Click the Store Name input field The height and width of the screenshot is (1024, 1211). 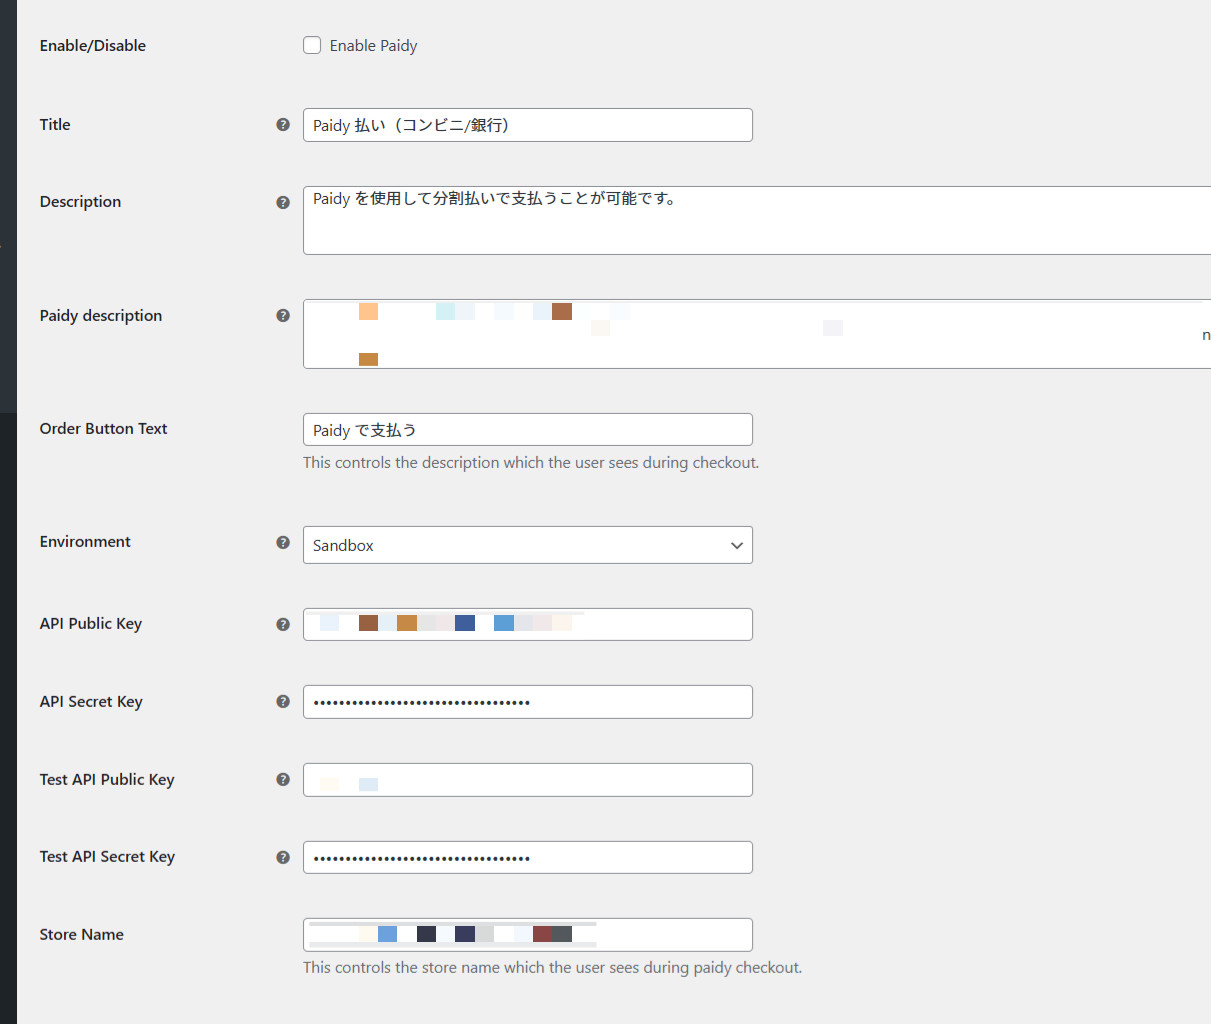528,935
